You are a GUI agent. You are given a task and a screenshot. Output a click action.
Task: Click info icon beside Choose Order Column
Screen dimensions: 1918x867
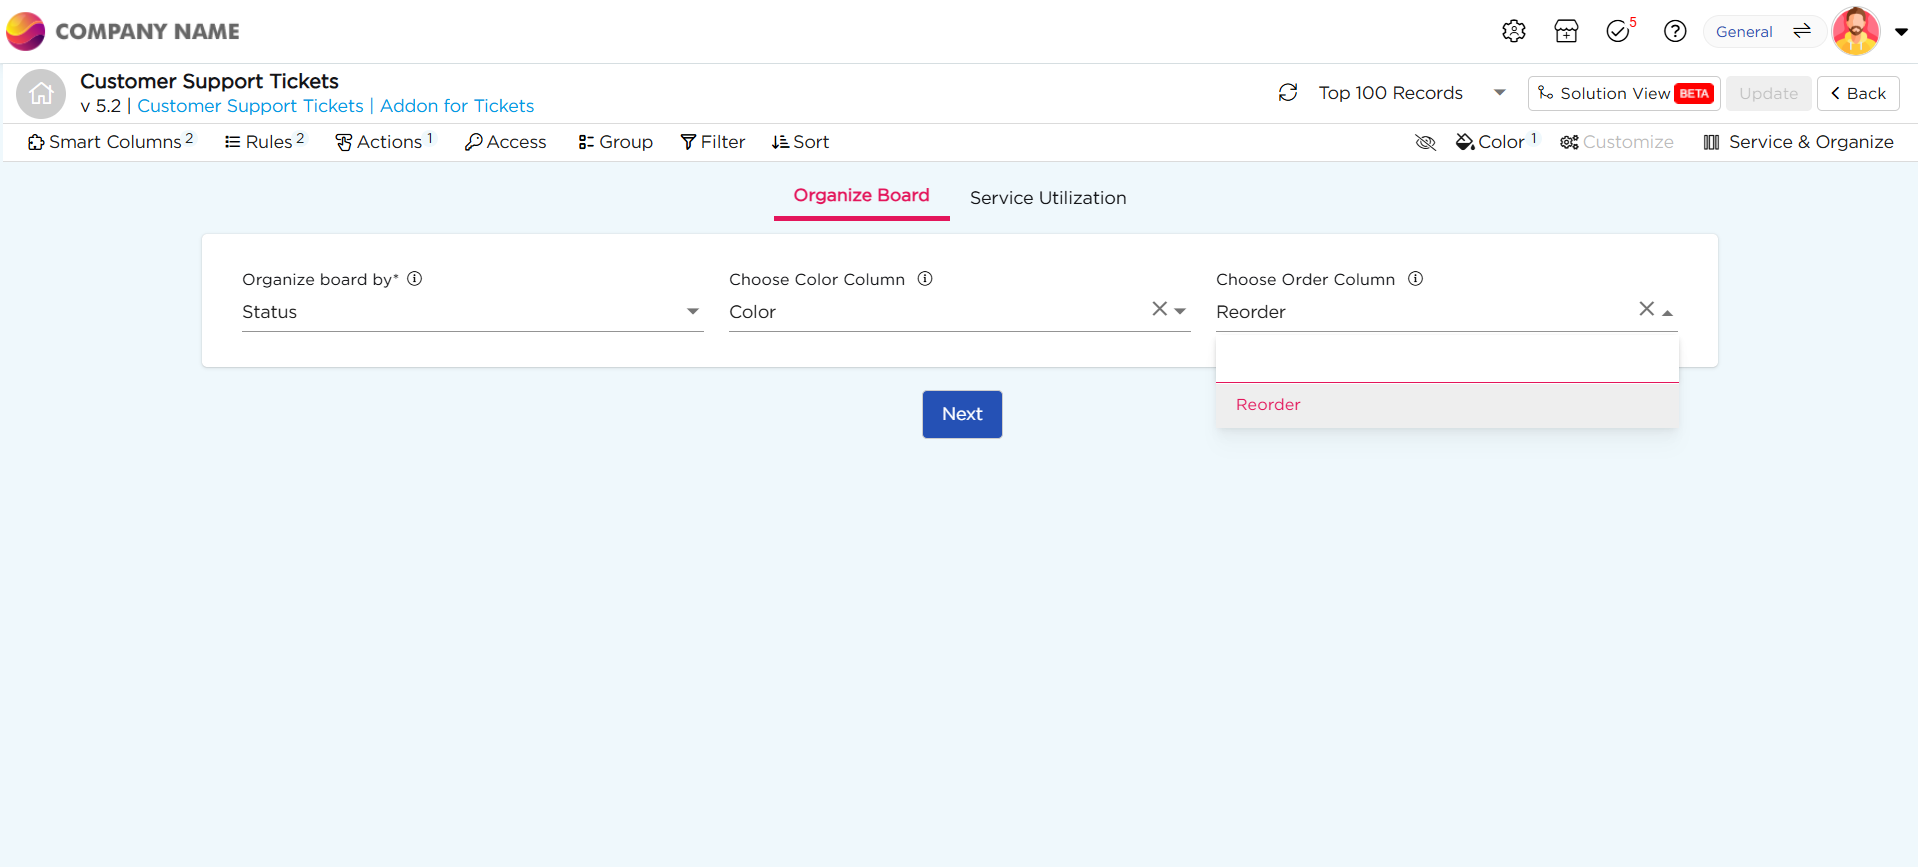coord(1415,279)
